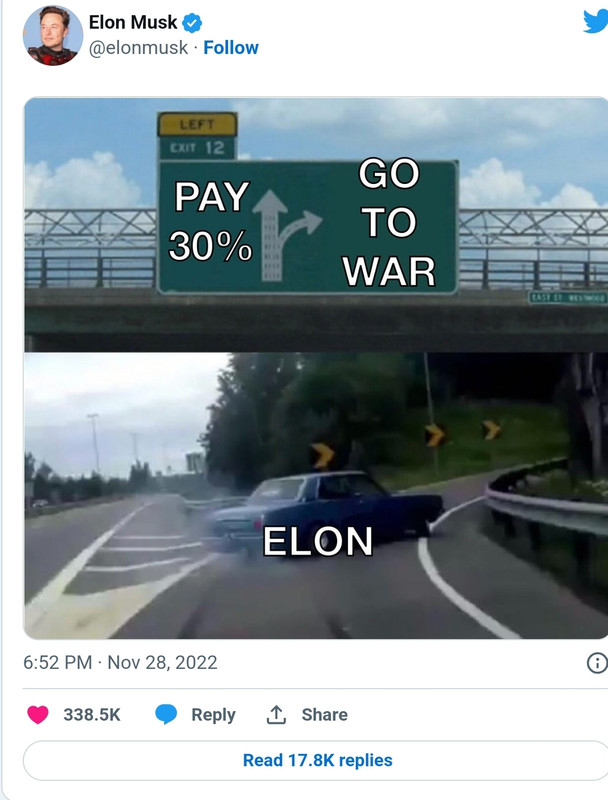The width and height of the screenshot is (608, 800).
Task: Click the blue verified badge
Action: [x=192, y=23]
